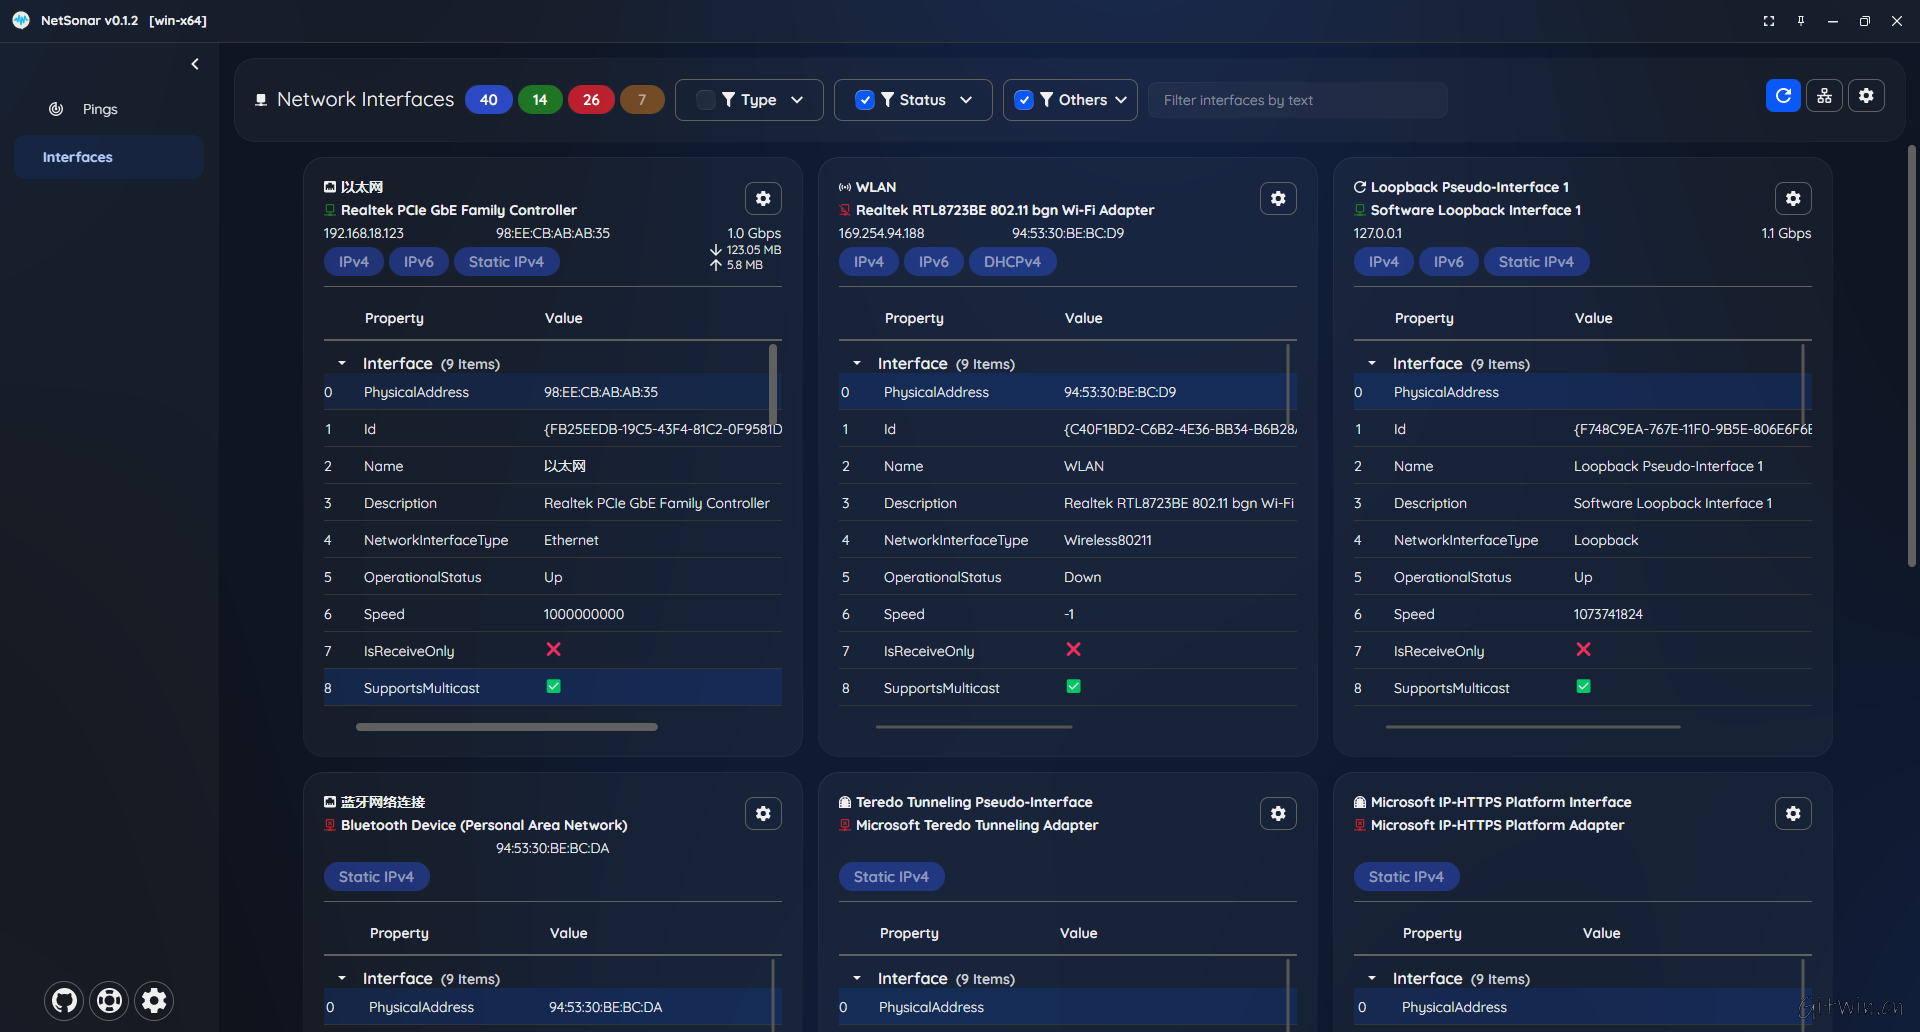
Task: Click the blue refresh interfaces button
Action: (x=1782, y=96)
